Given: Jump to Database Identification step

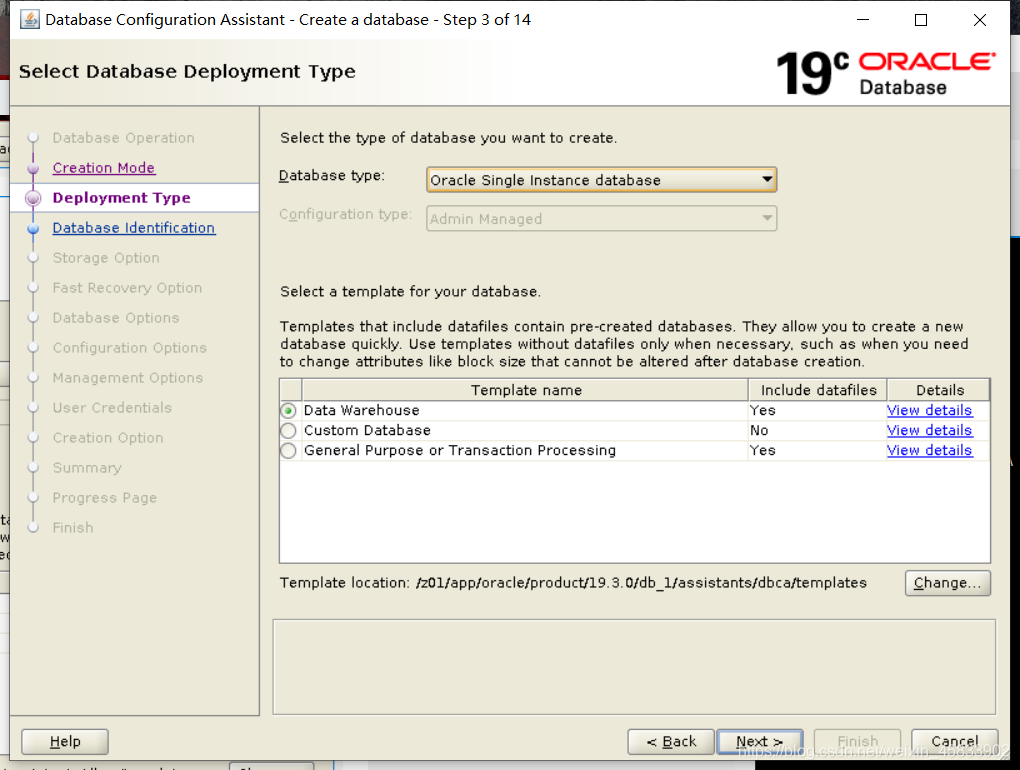Looking at the screenshot, I should [133, 228].
